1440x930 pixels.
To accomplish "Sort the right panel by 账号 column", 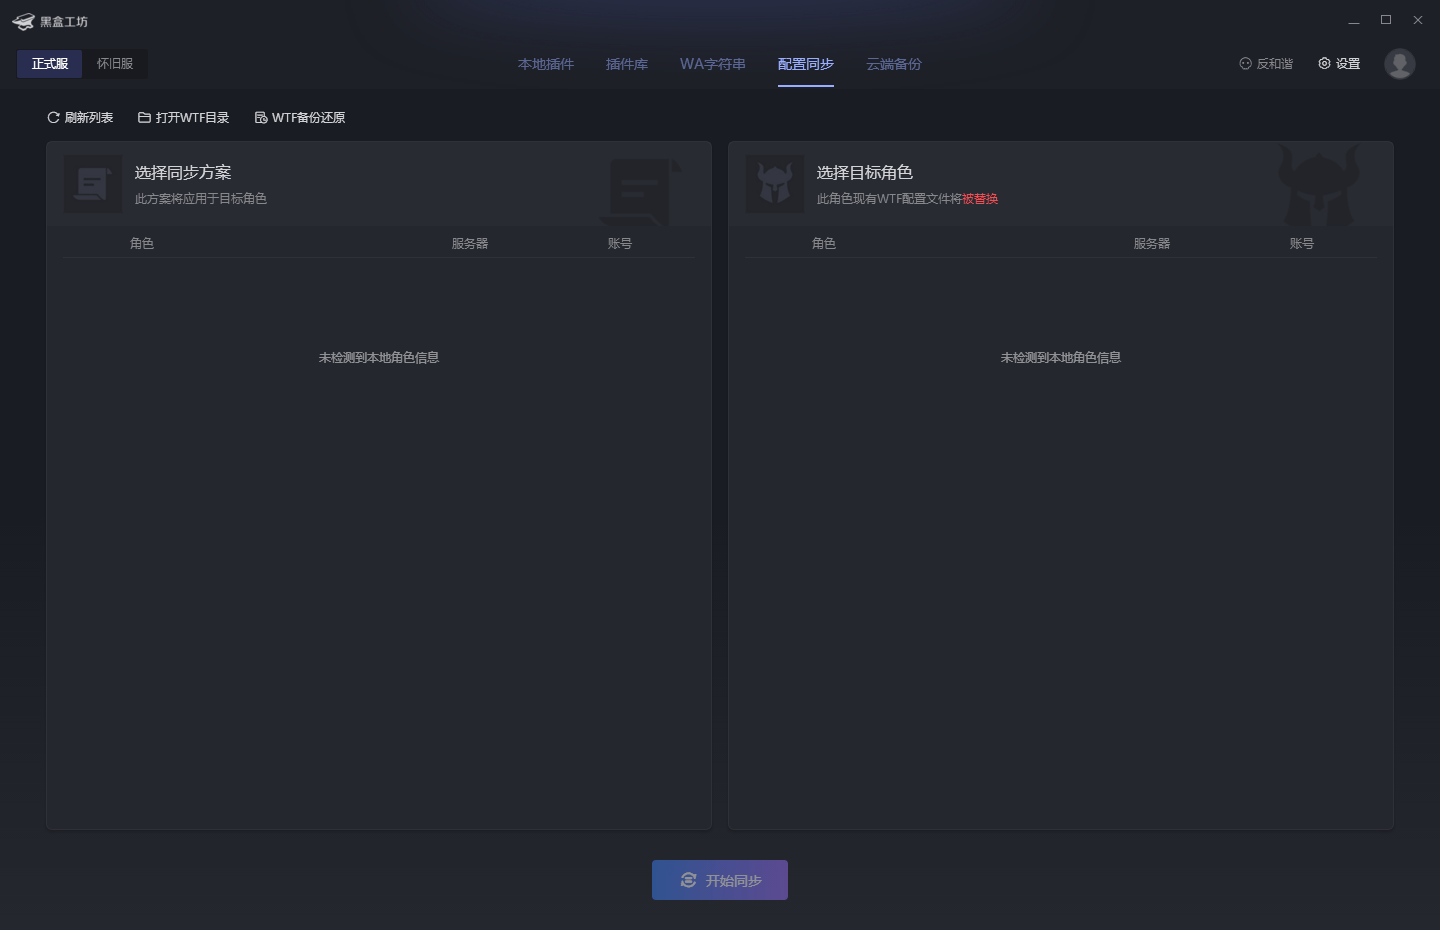I will [x=1301, y=242].
